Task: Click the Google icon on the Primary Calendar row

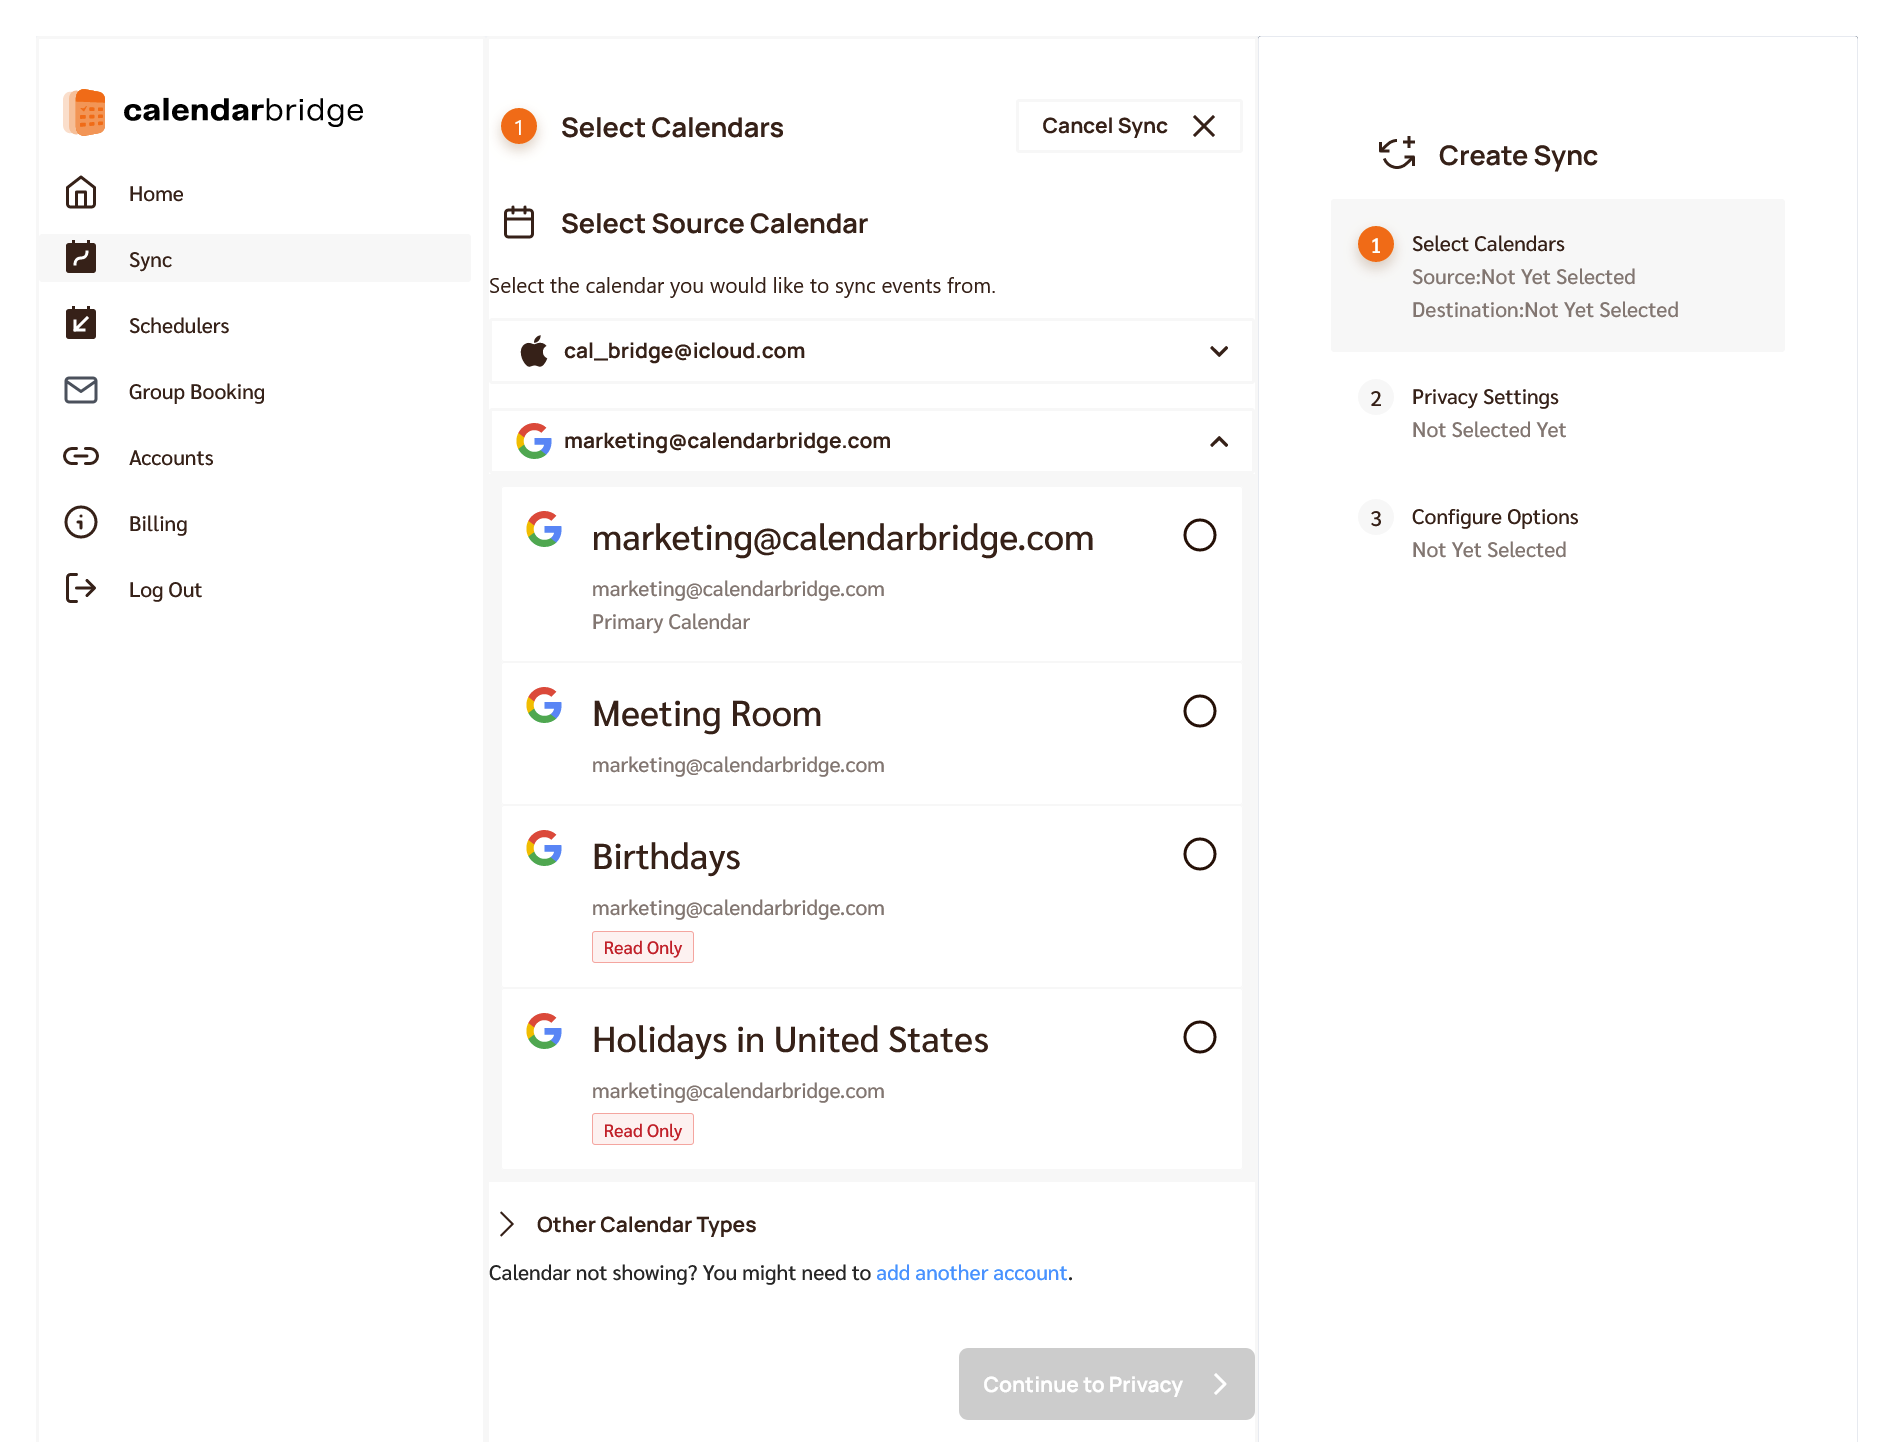Action: click(544, 529)
